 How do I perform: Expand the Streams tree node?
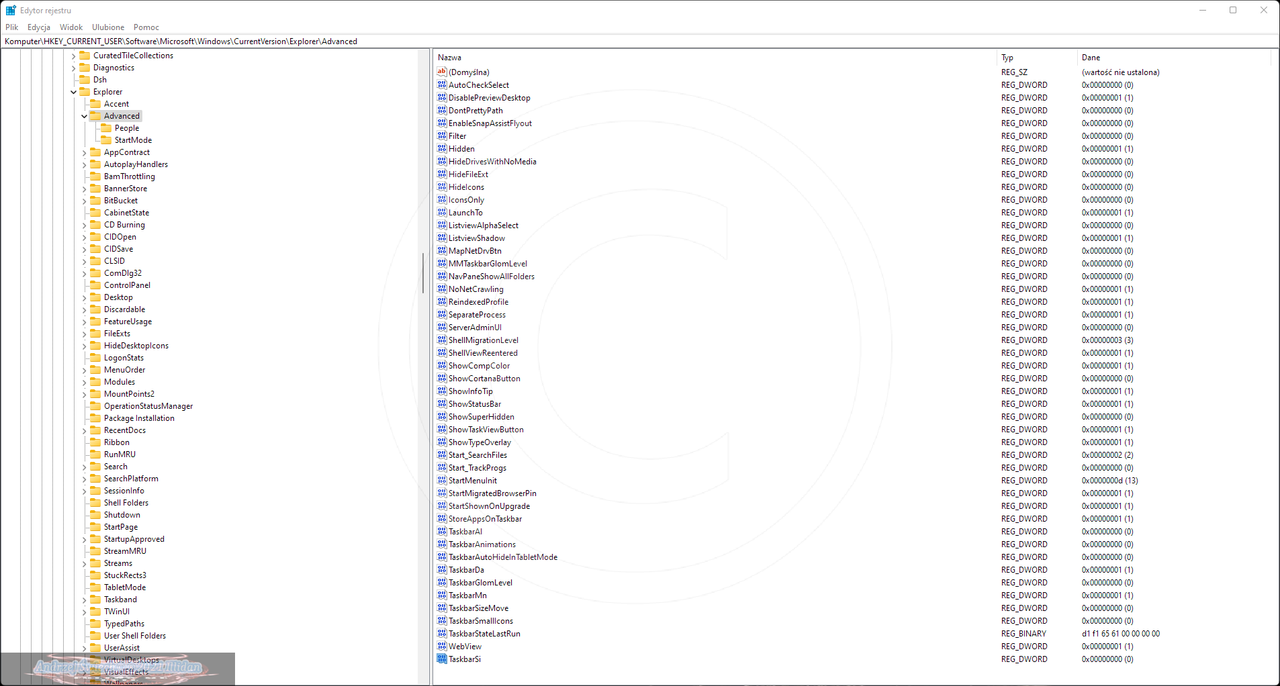(x=85, y=563)
